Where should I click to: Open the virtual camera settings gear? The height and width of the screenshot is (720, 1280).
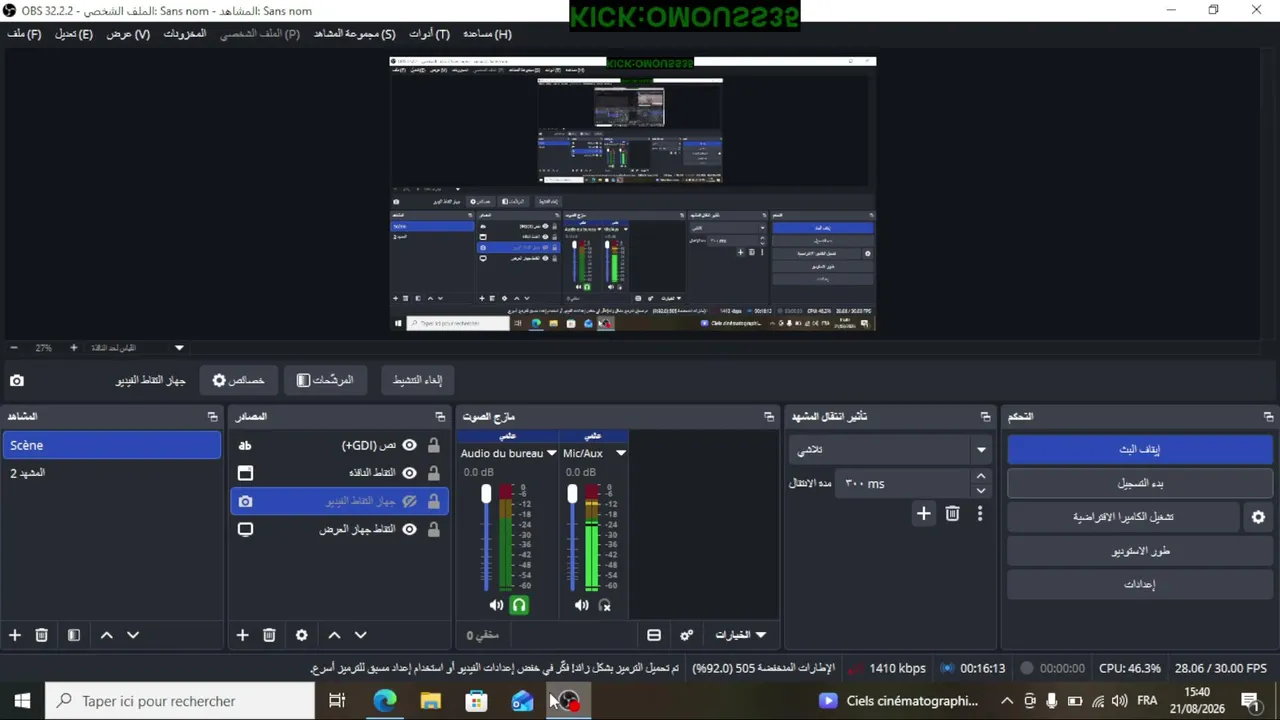click(1259, 517)
